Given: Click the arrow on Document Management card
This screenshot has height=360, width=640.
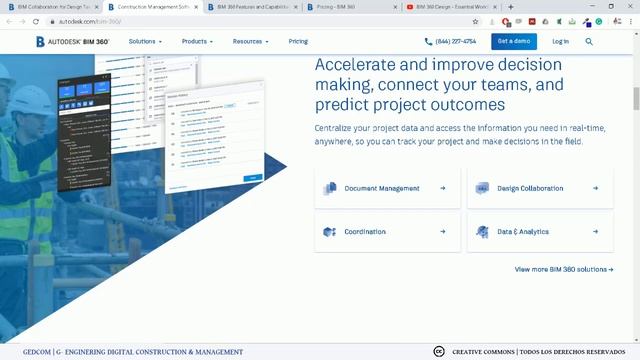Looking at the screenshot, I should click(x=443, y=188).
